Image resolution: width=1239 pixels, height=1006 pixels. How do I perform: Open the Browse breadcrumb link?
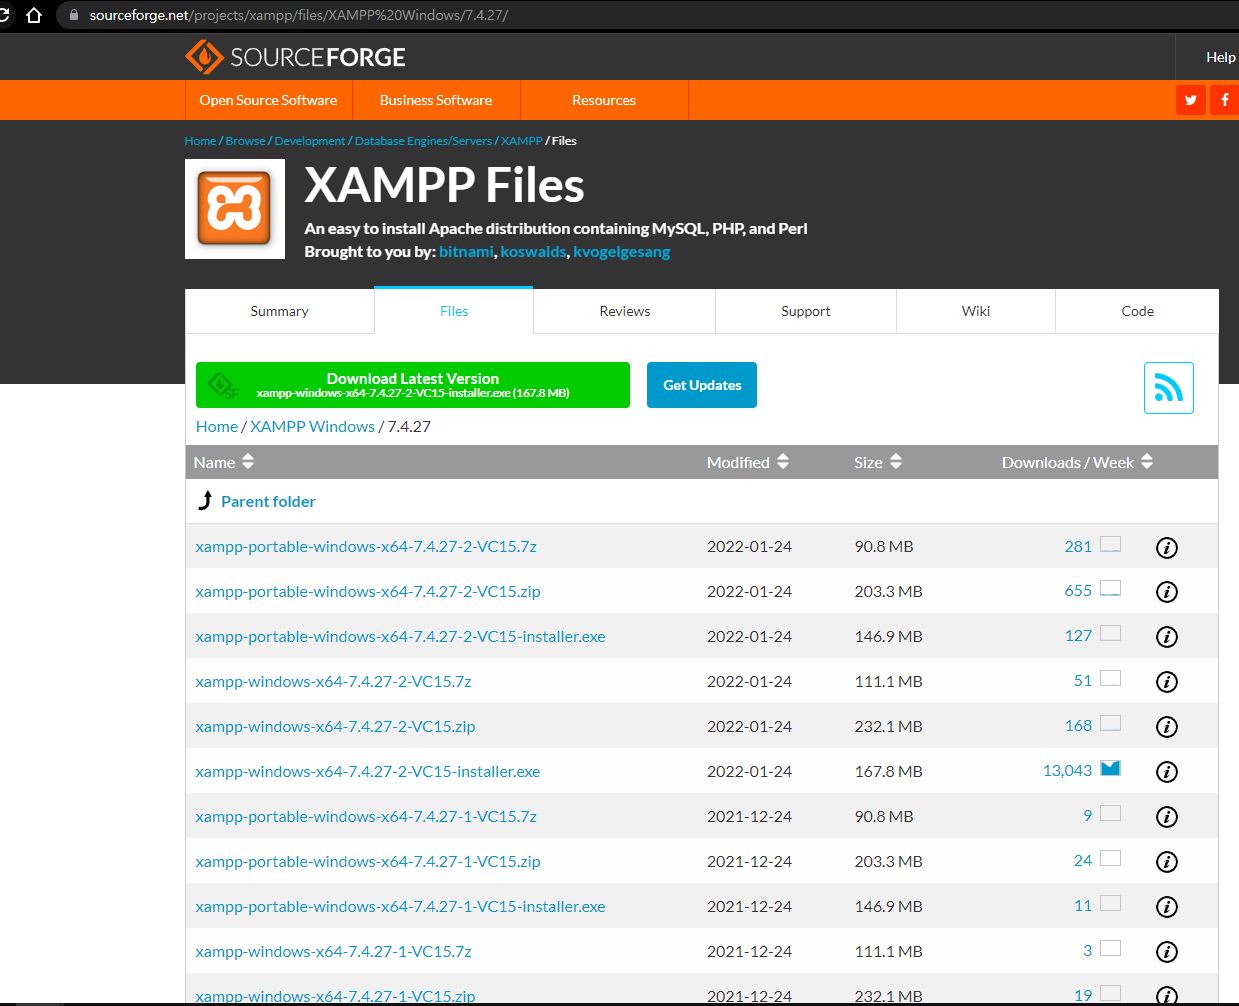(246, 141)
